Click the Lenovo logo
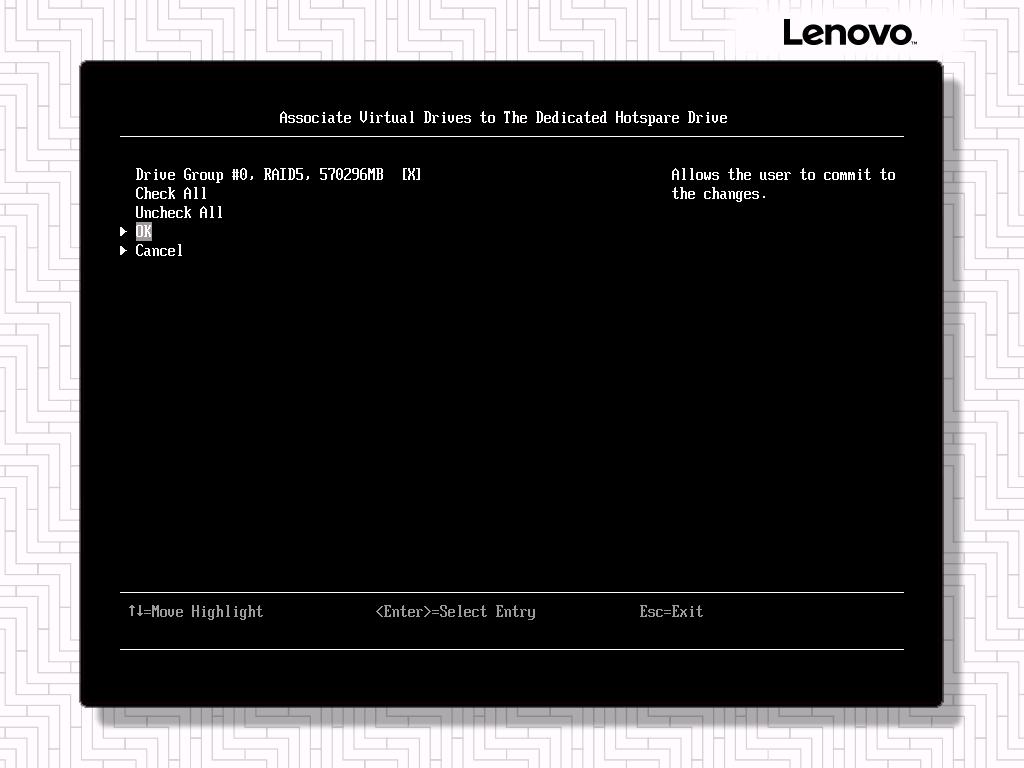This screenshot has width=1024, height=768. [x=848, y=33]
